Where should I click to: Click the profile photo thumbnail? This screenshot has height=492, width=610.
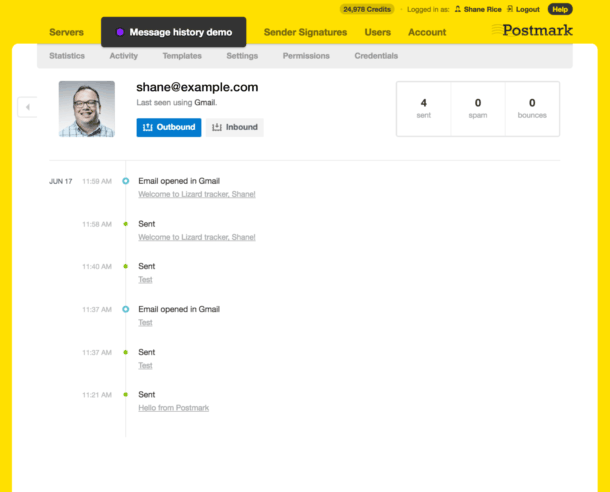click(87, 109)
